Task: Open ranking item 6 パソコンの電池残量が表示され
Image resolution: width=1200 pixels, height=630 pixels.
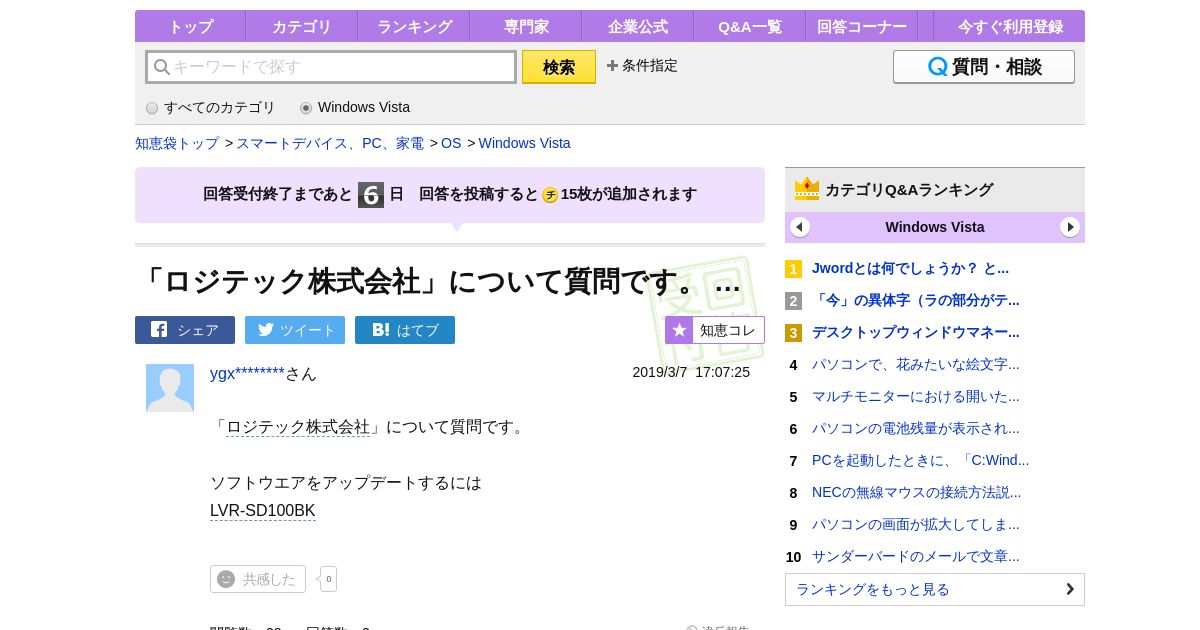Action: point(916,428)
